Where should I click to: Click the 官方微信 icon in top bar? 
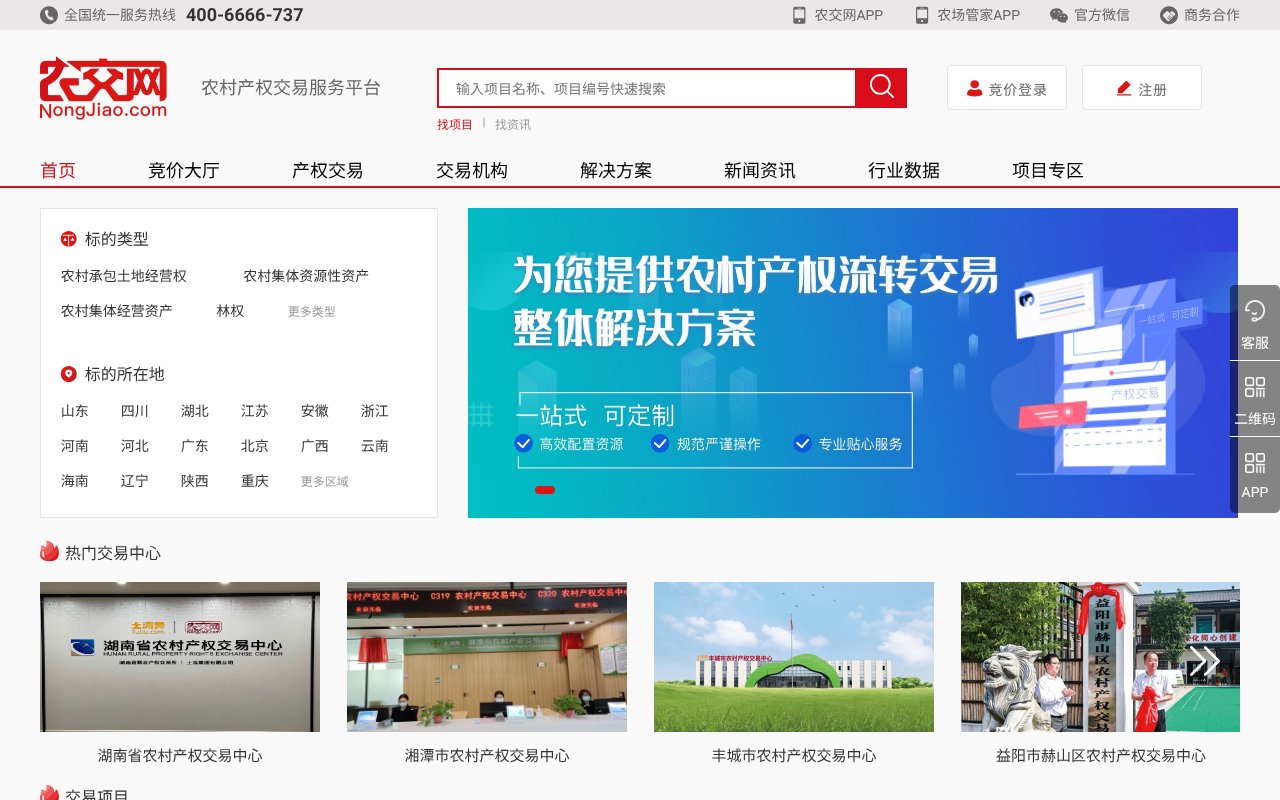coord(1091,15)
